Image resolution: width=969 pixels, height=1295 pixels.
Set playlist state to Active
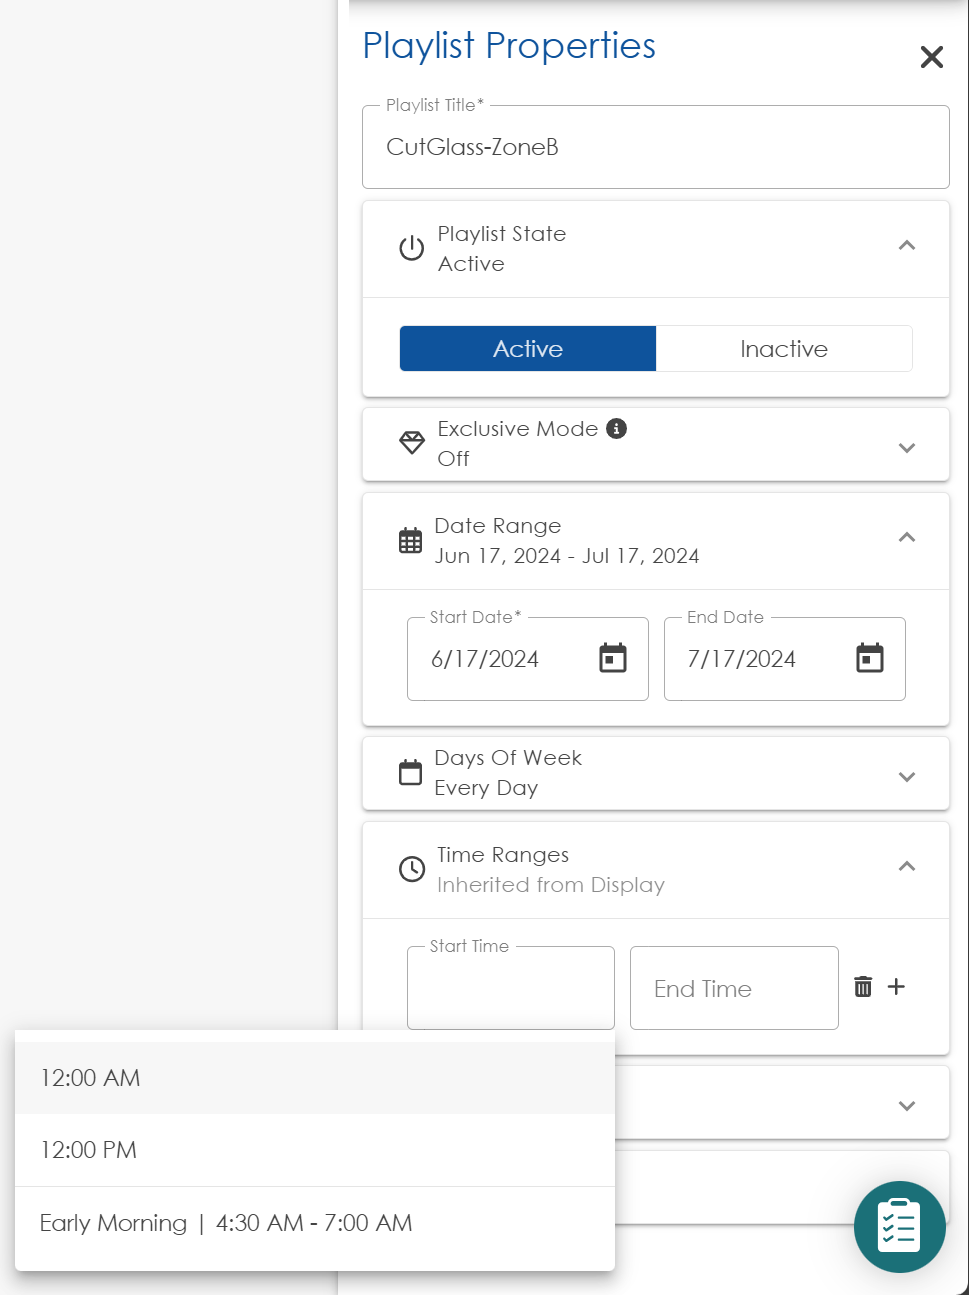click(x=527, y=348)
